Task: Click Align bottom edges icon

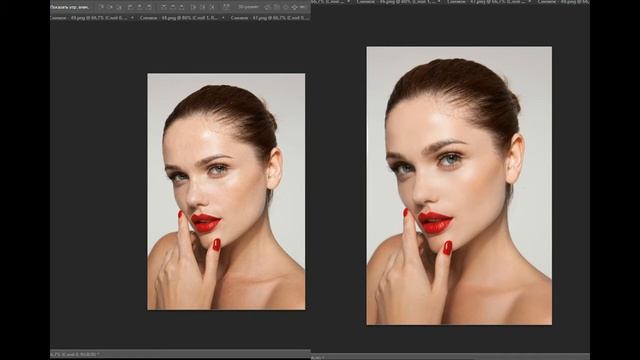Action: pos(120,7)
